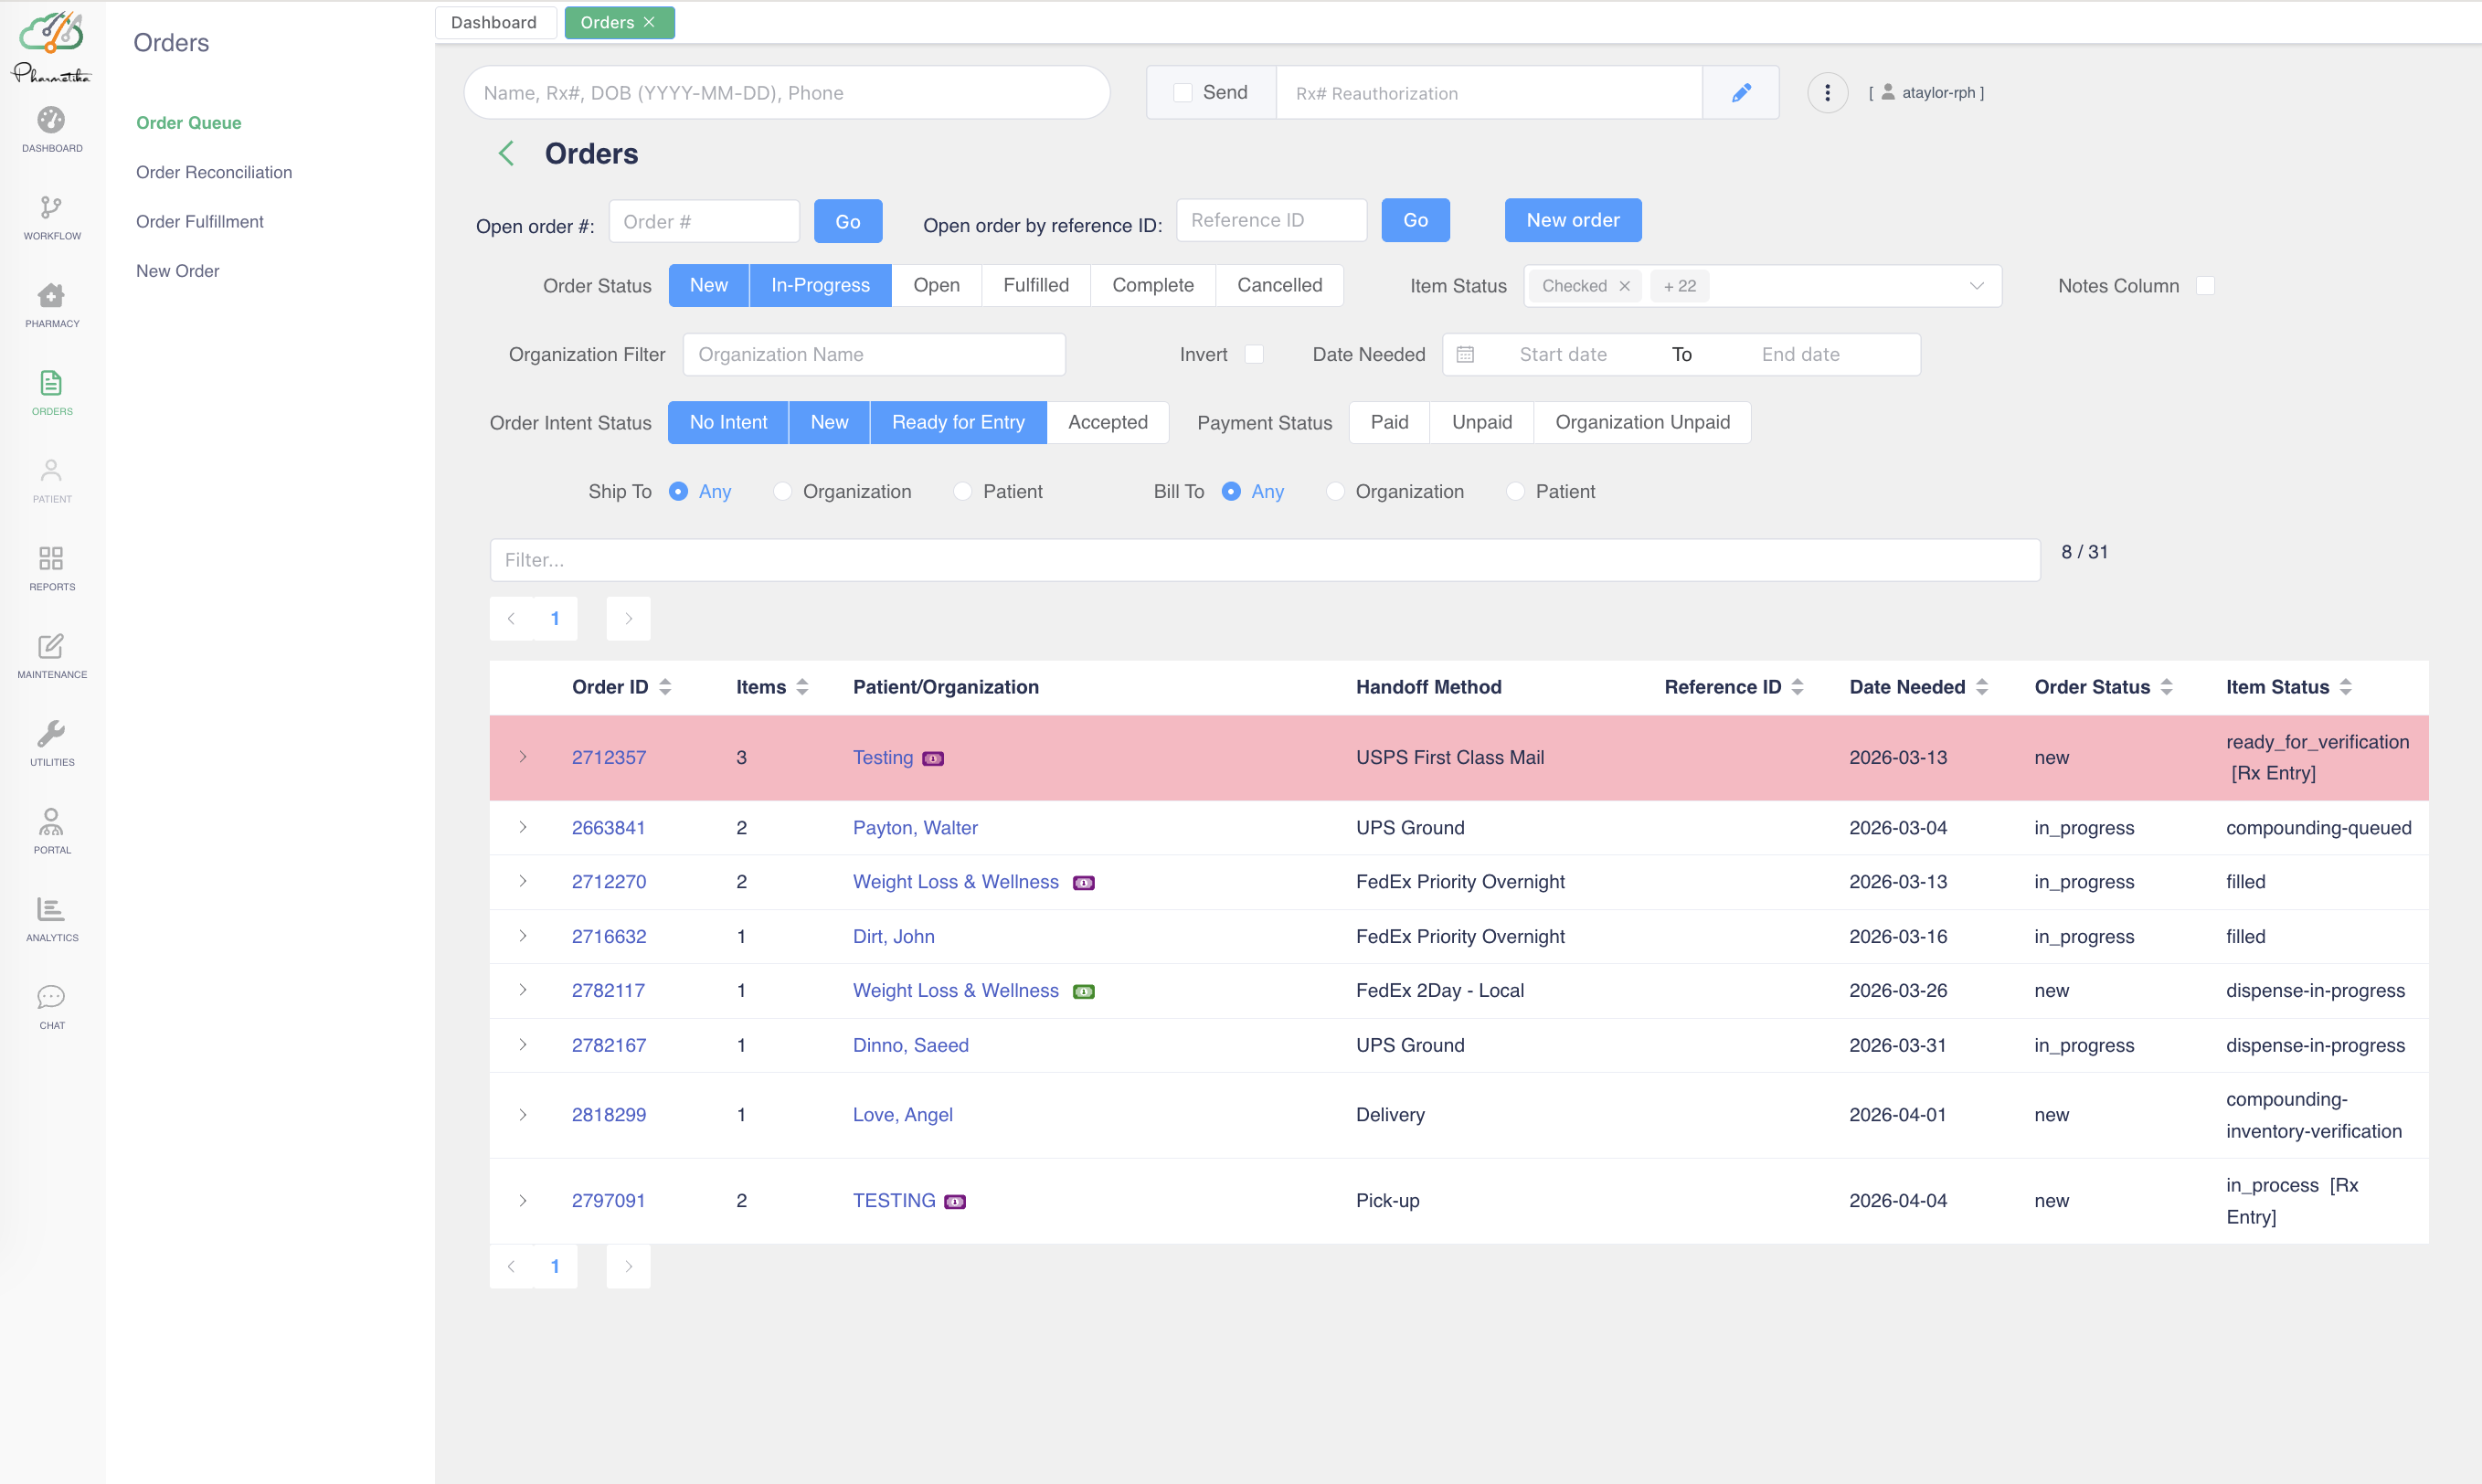The width and height of the screenshot is (2482, 1484).
Task: Select Ship To Any radio
Action: point(678,491)
